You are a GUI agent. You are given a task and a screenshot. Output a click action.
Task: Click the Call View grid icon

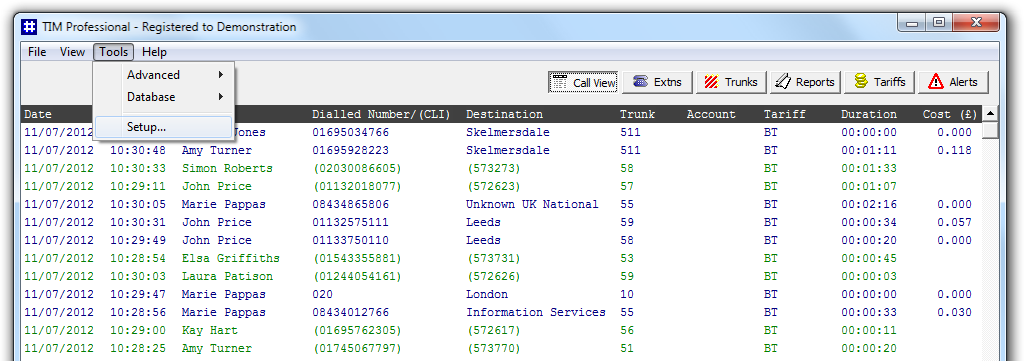560,82
